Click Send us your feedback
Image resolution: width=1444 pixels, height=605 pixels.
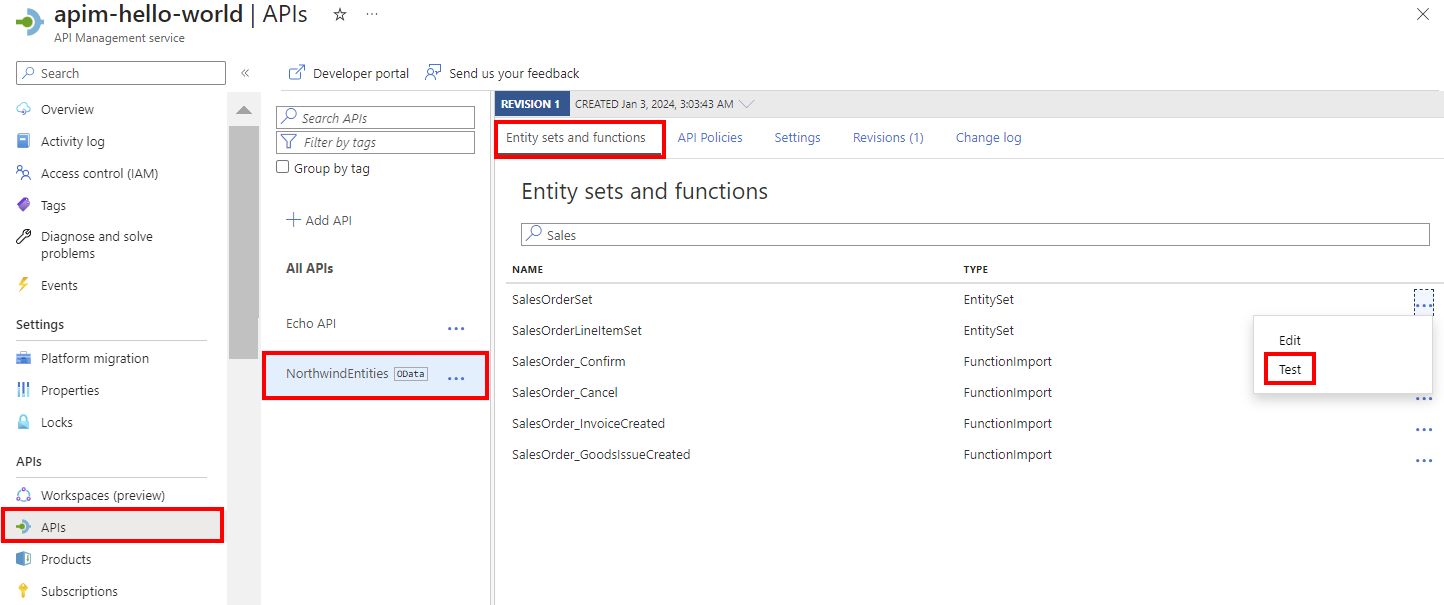click(502, 73)
